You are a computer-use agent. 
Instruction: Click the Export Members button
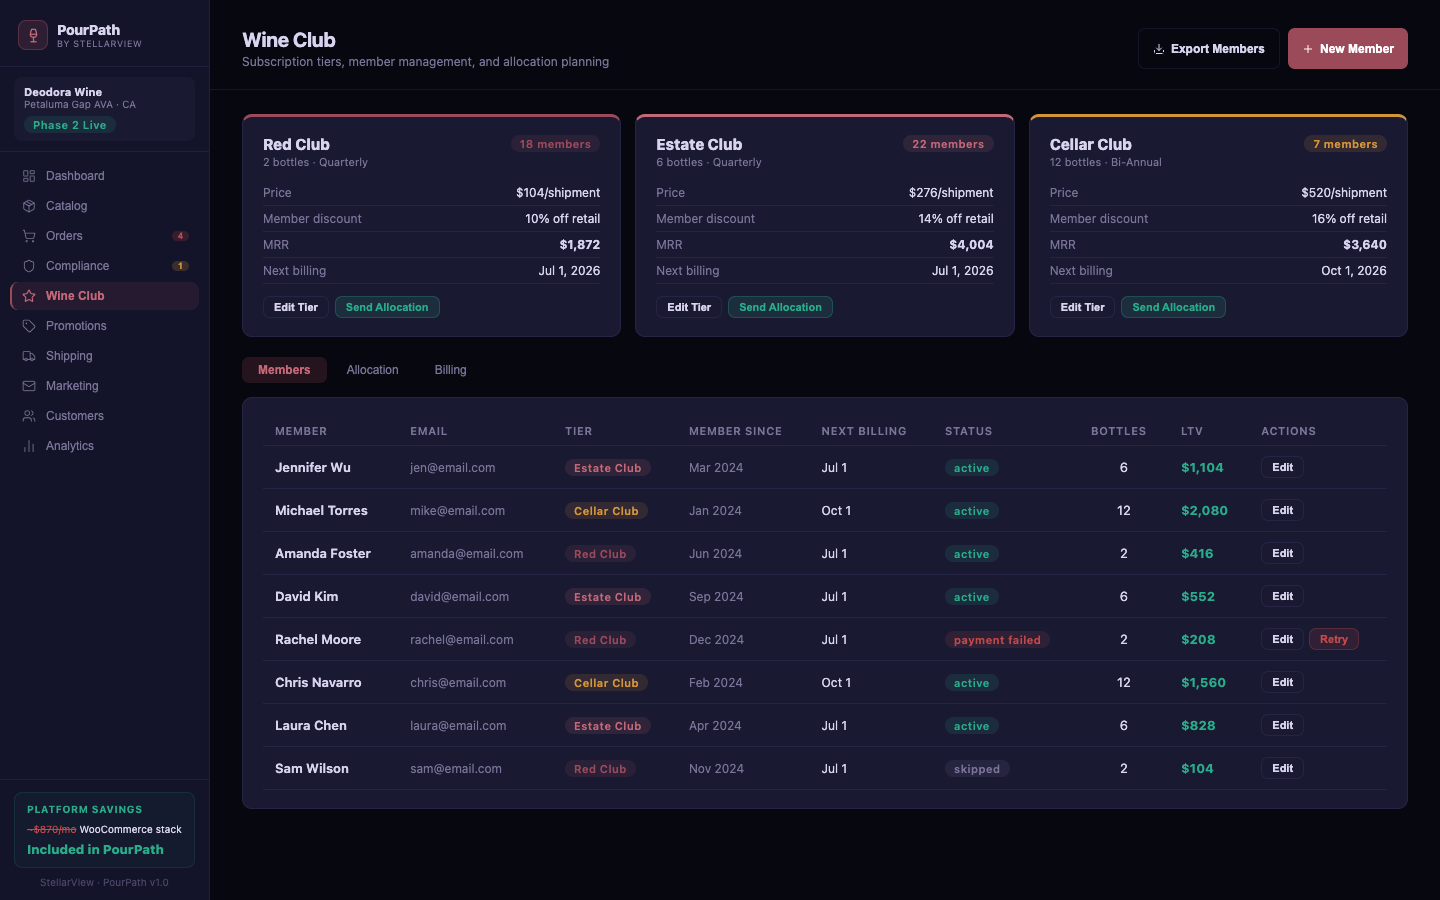point(1208,49)
